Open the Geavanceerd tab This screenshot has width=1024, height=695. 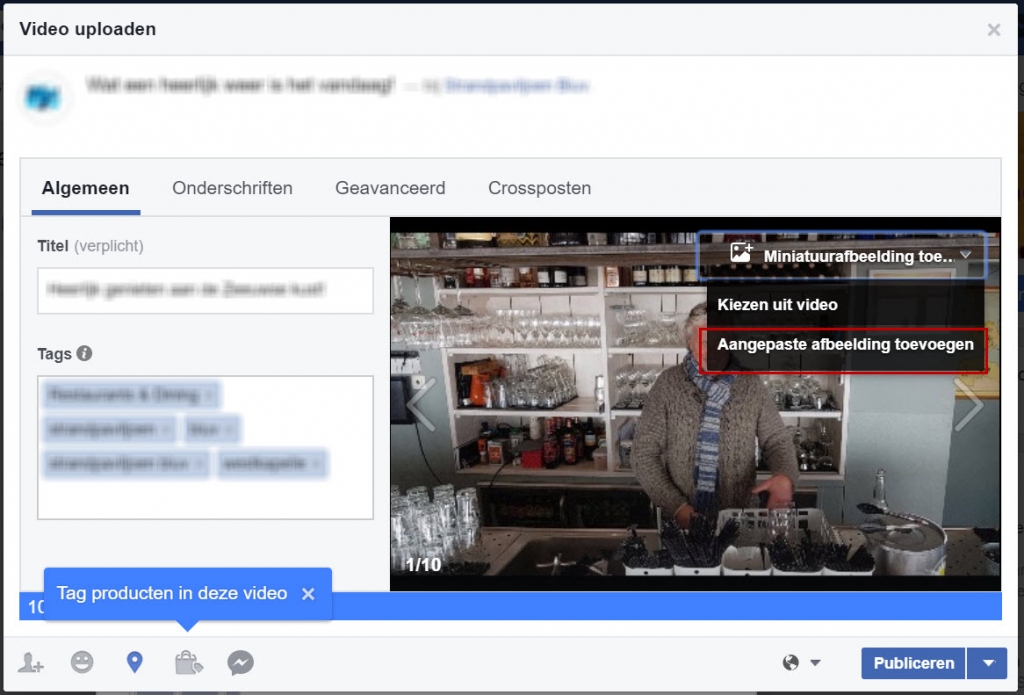point(390,188)
